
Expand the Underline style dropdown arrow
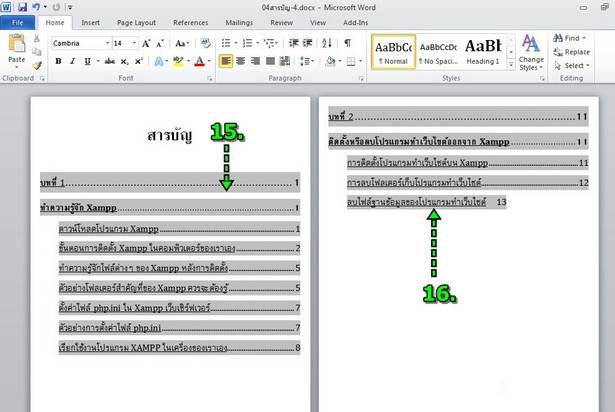98,61
